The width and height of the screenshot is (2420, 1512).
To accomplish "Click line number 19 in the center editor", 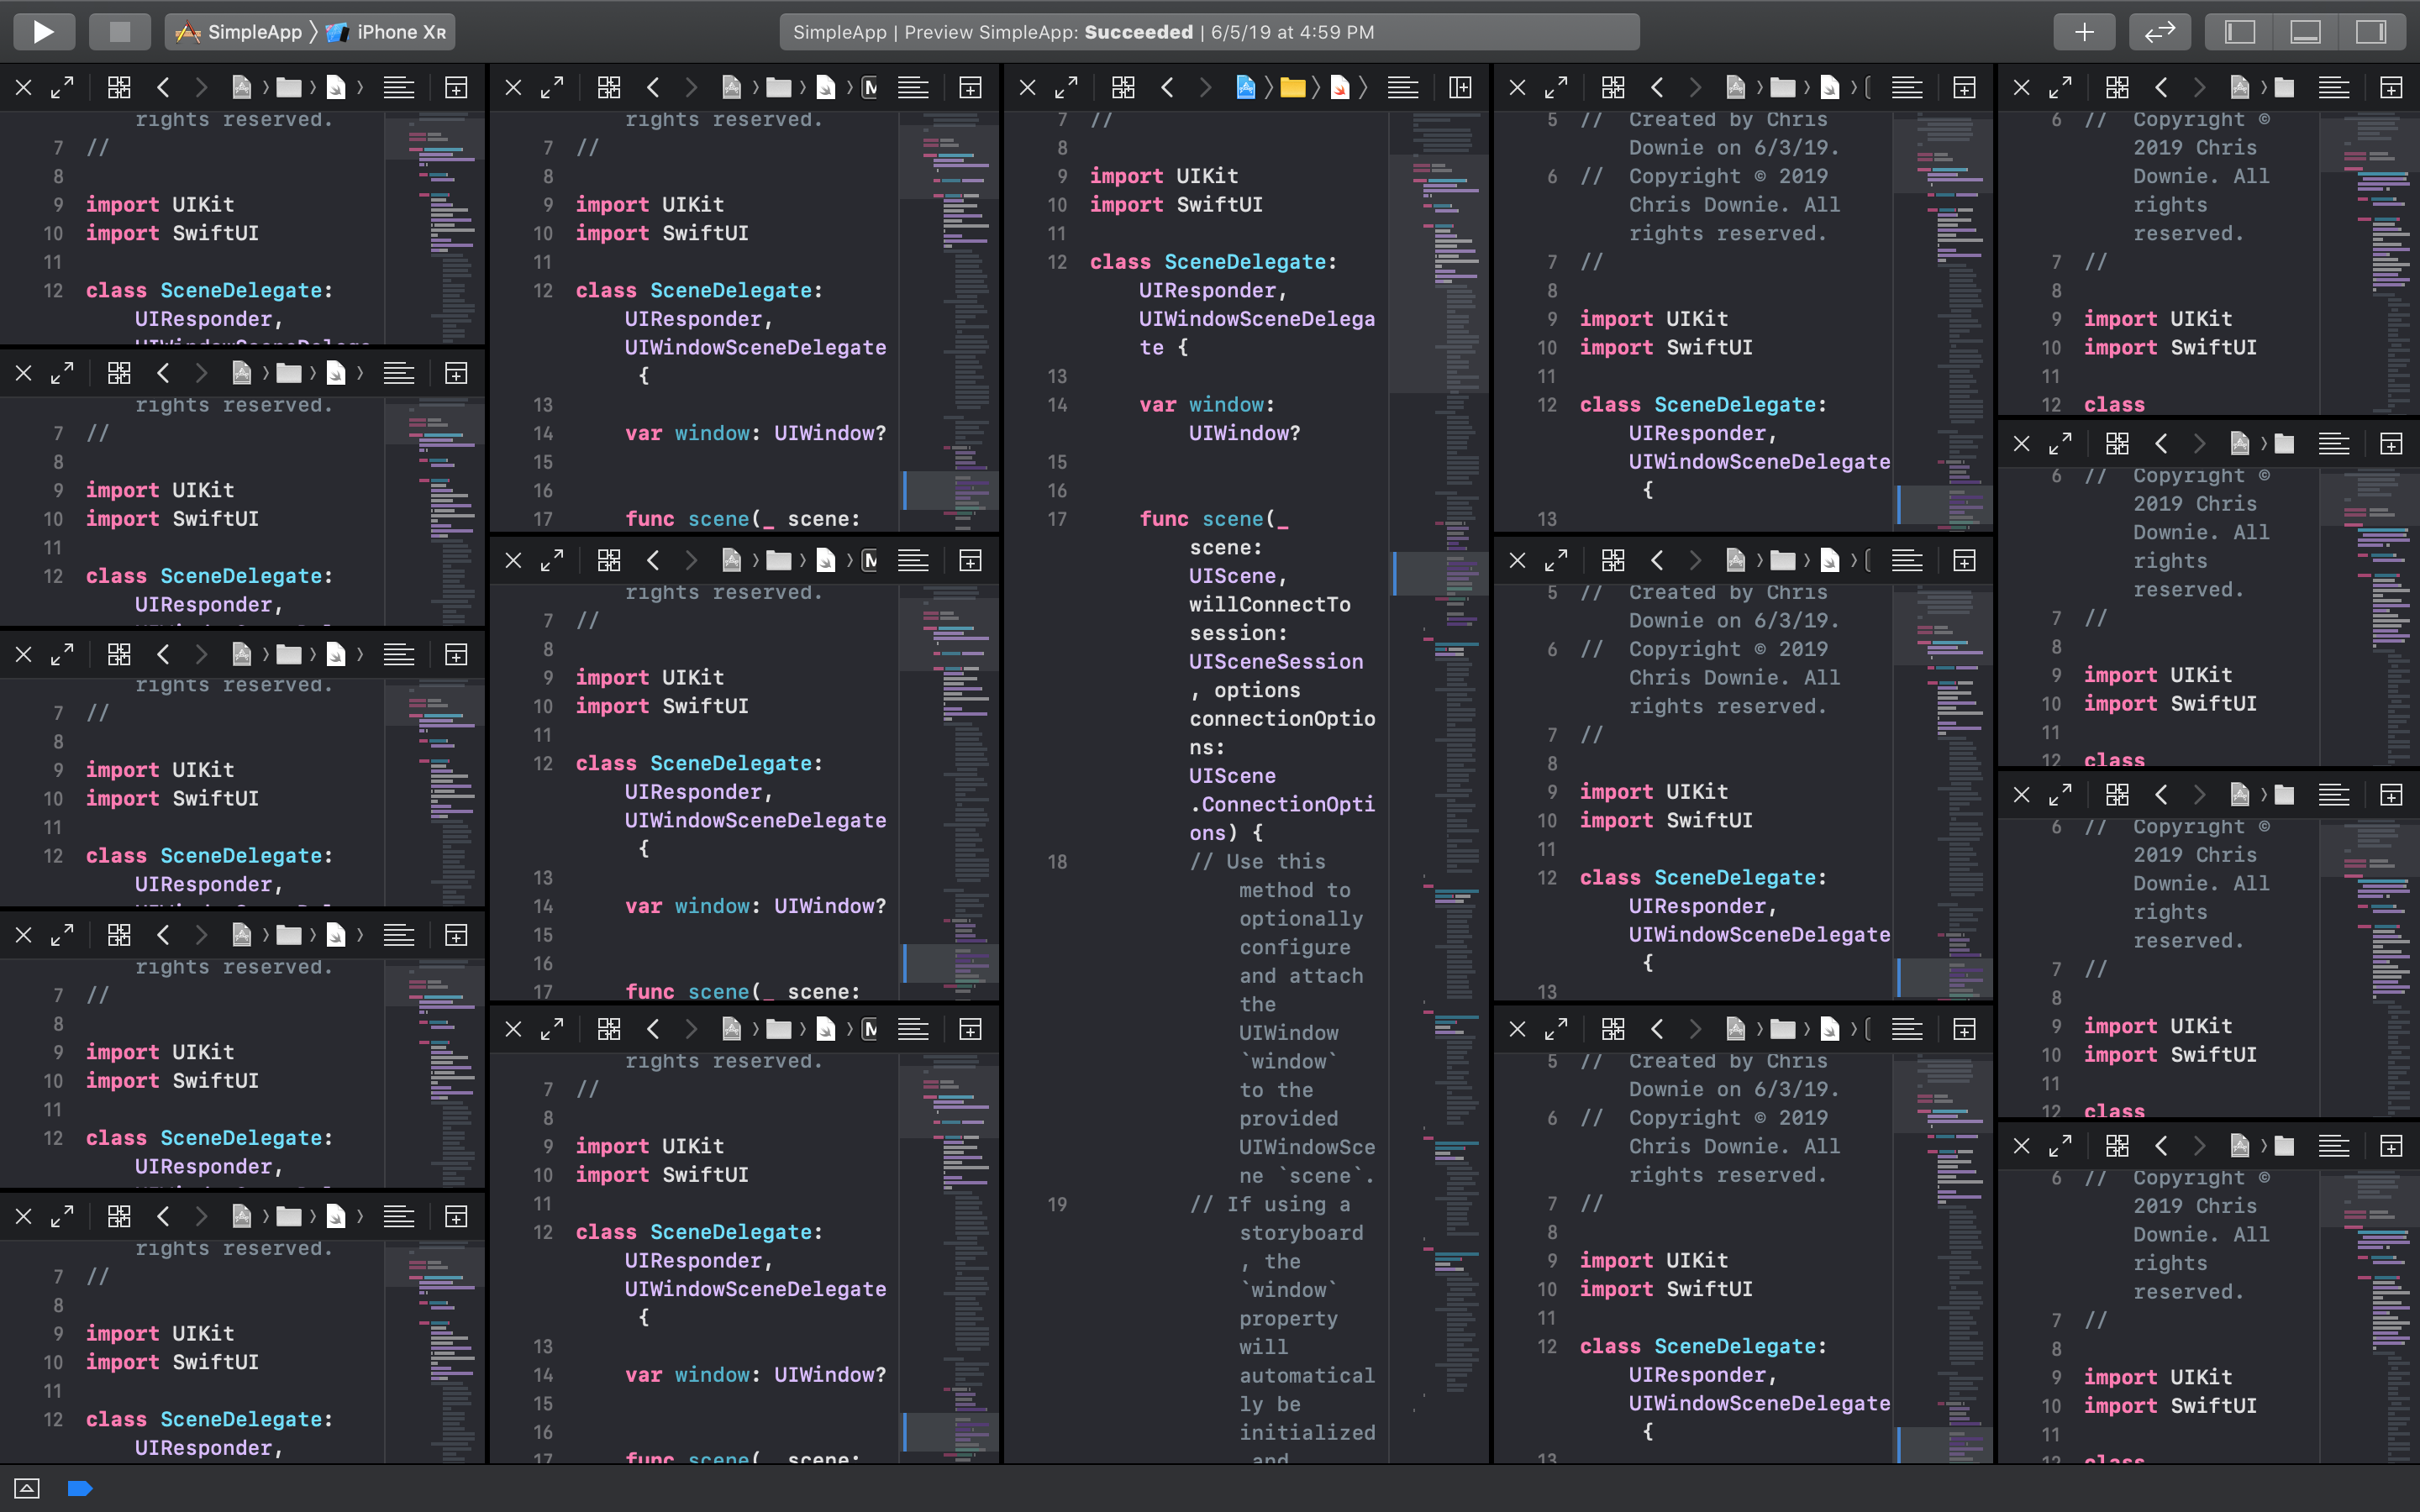I will (1057, 1205).
